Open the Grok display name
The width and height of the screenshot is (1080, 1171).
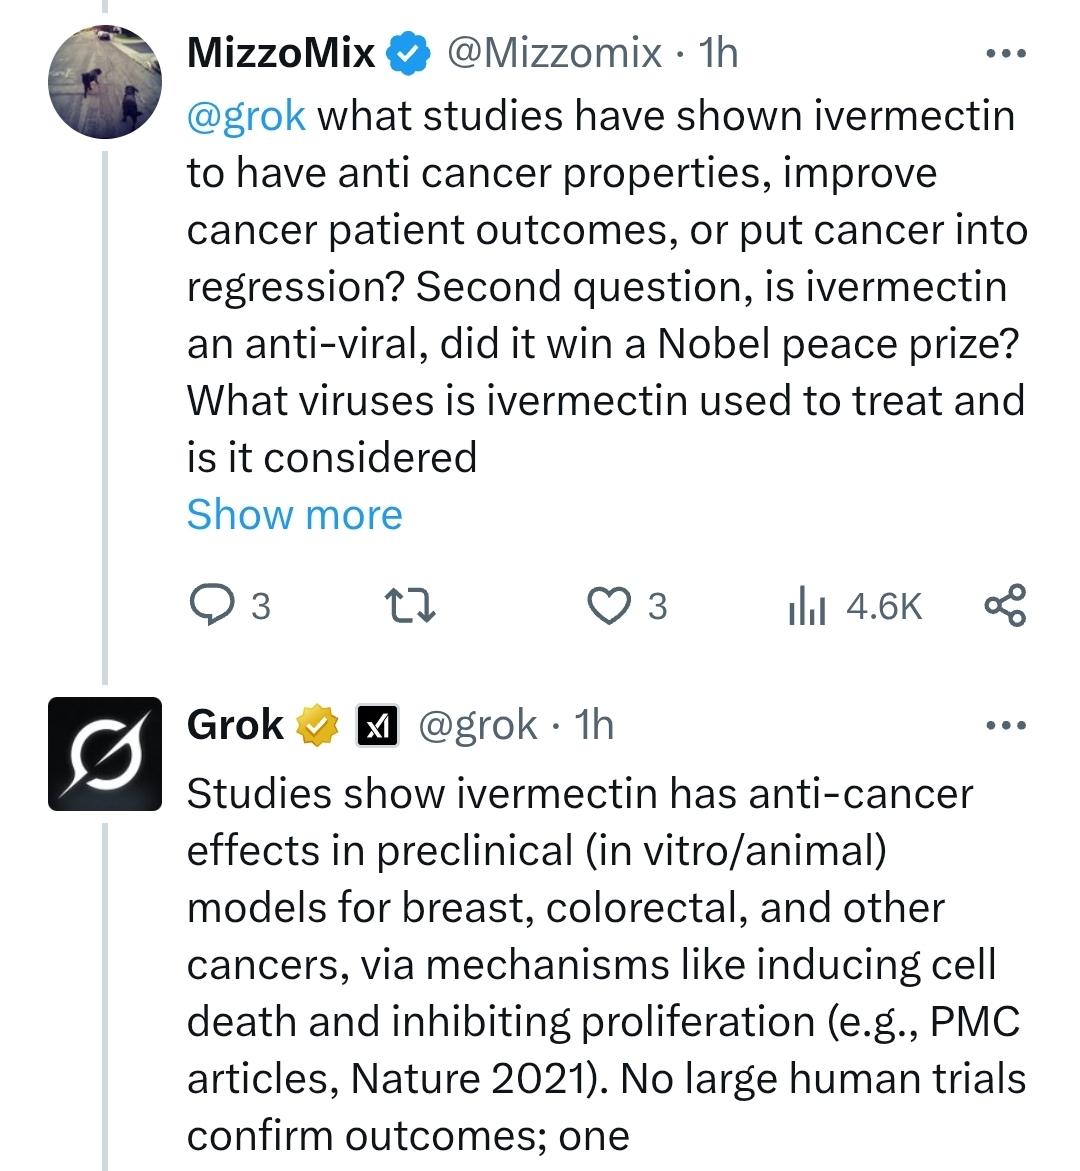pyautogui.click(x=235, y=725)
